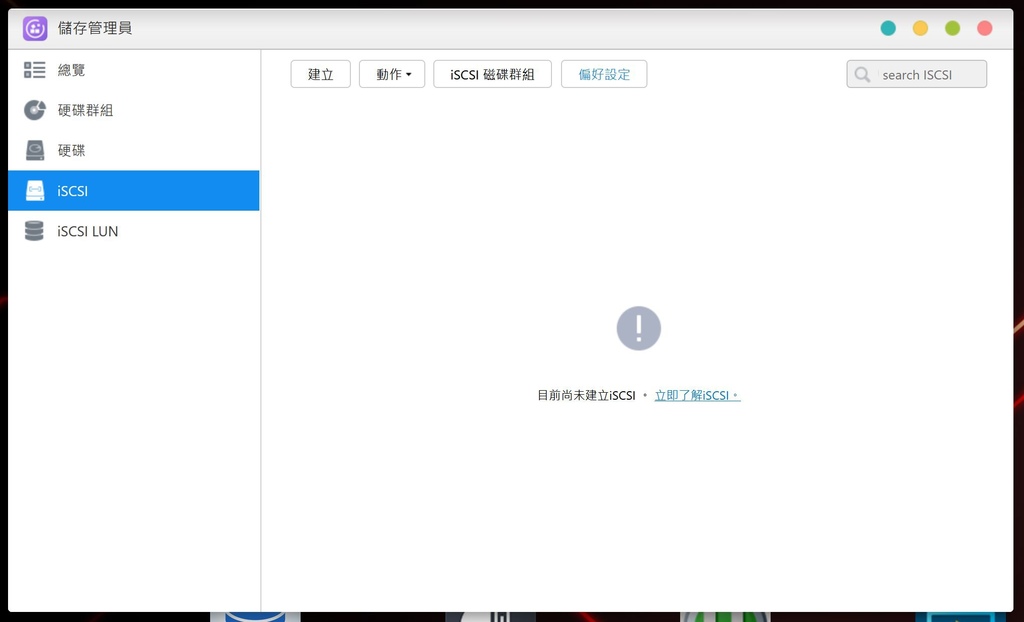The width and height of the screenshot is (1024, 622).
Task: Click the 儲存管理員 app icon in title bar
Action: [35, 28]
